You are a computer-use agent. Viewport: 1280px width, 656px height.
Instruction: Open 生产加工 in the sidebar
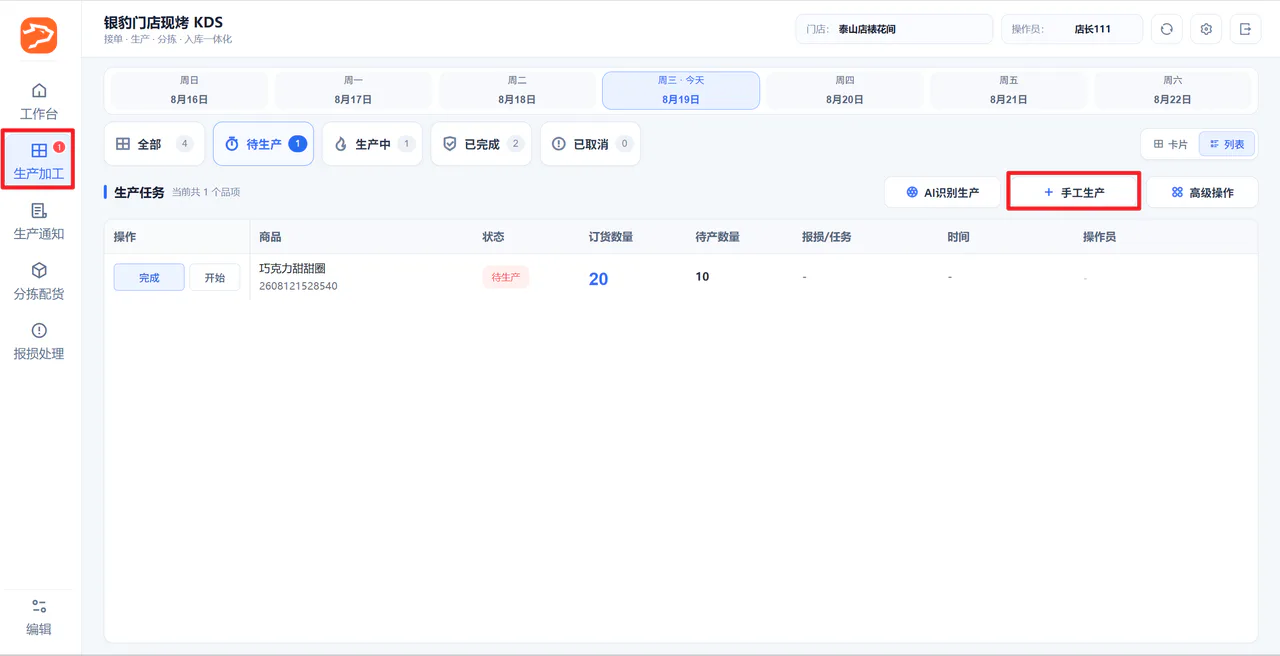pos(39,161)
